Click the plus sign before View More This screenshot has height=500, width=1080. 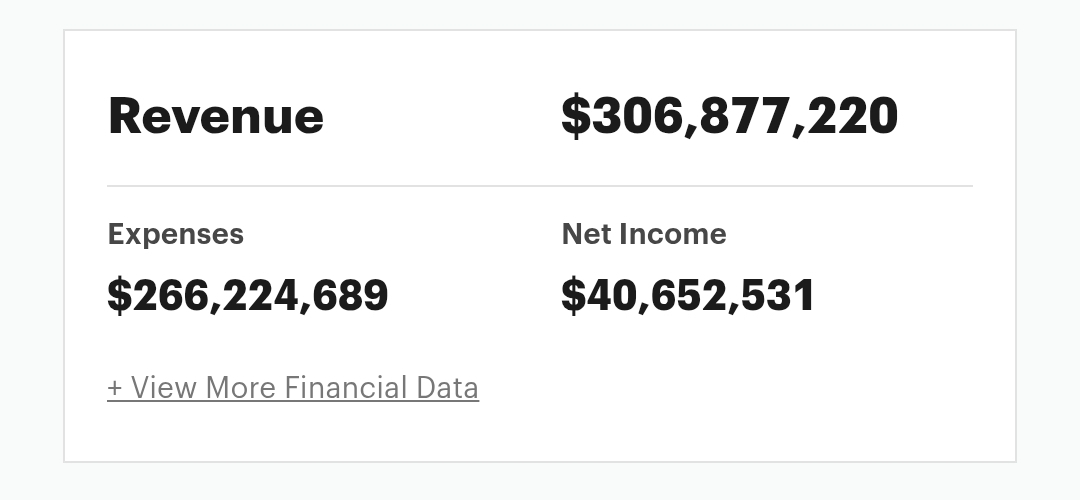(115, 388)
